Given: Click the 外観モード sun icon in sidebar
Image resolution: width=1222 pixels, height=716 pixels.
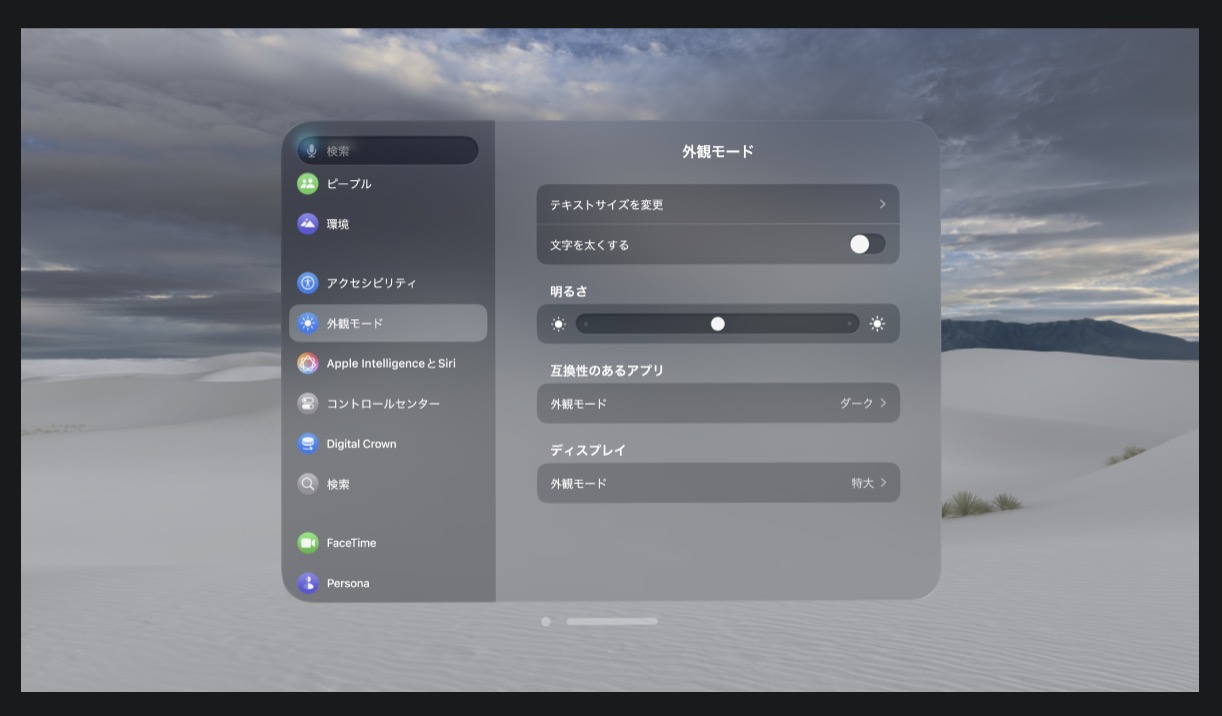Looking at the screenshot, I should coord(308,323).
